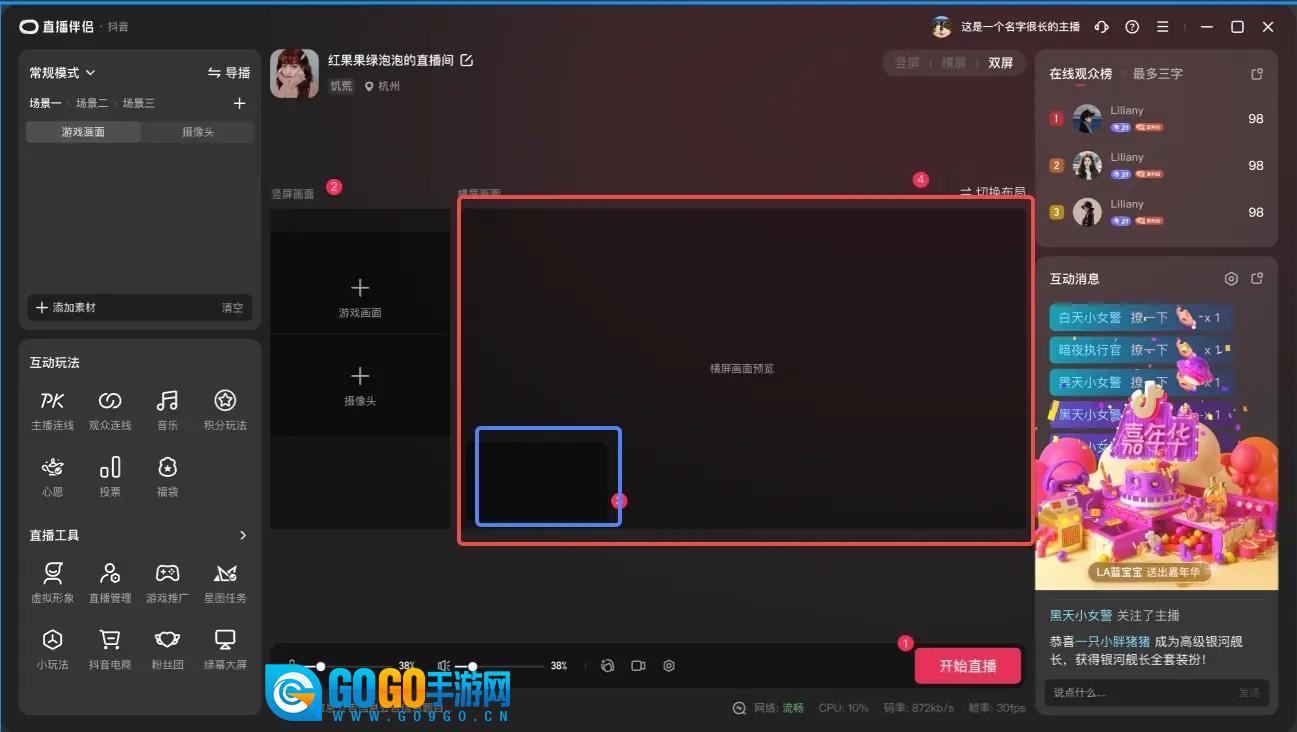Open the 主播连线 PK feature
This screenshot has height=732, width=1297.
tap(52, 410)
